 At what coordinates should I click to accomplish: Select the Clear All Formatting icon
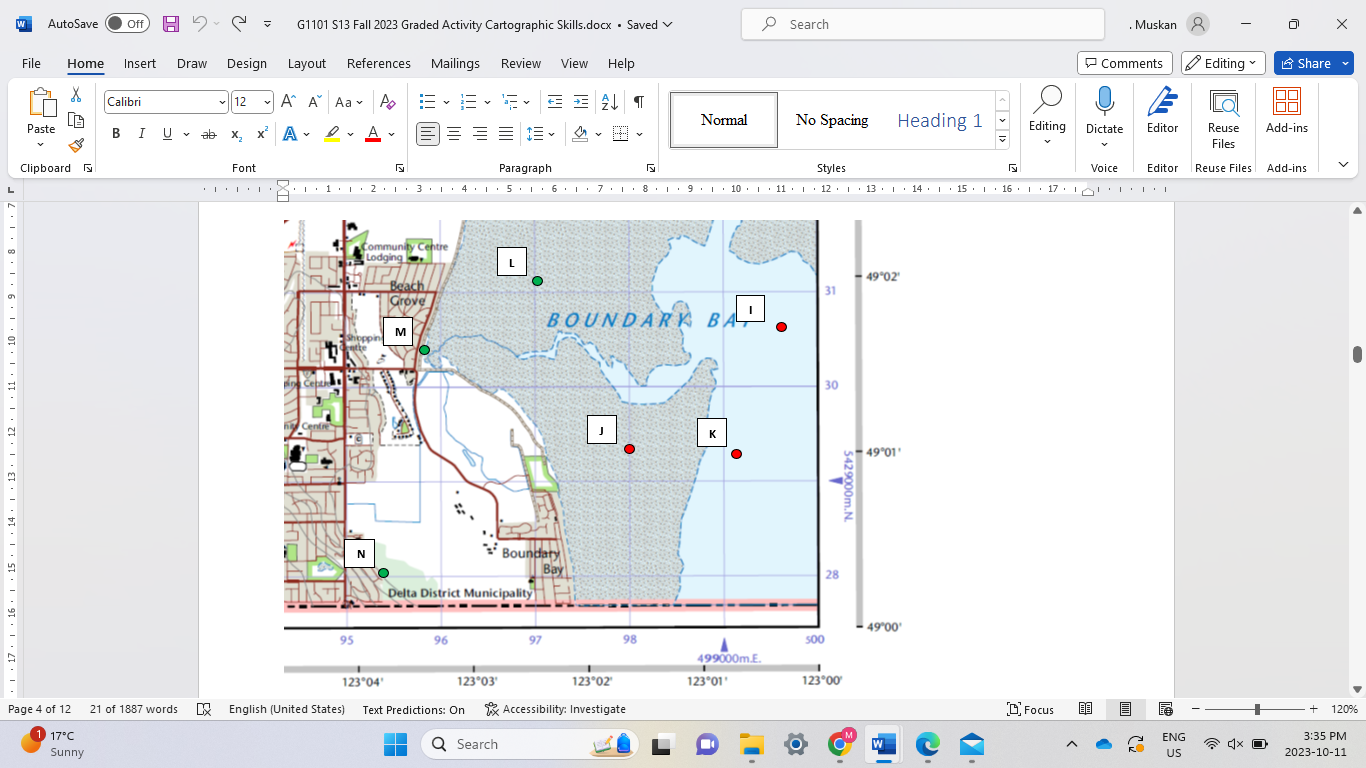coord(388,101)
